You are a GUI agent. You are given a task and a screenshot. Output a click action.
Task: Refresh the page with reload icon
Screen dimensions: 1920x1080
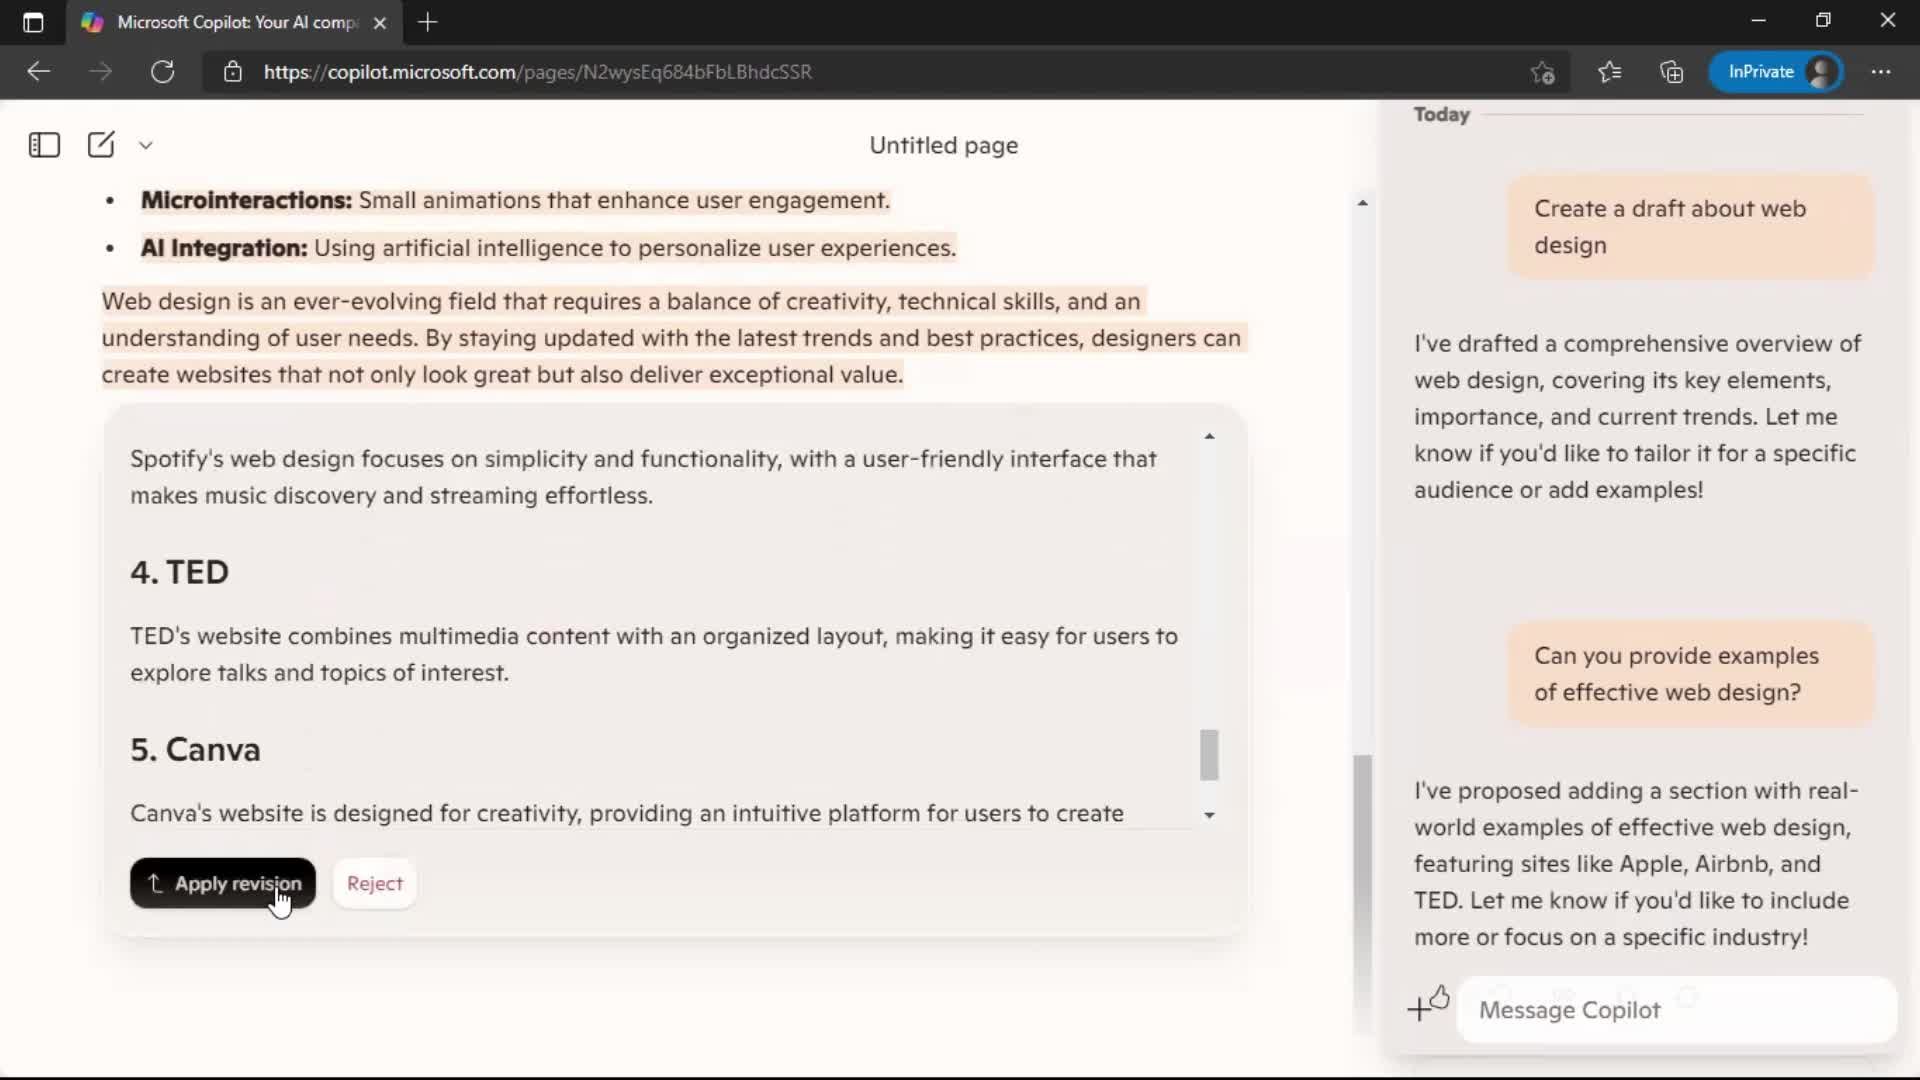tap(162, 72)
